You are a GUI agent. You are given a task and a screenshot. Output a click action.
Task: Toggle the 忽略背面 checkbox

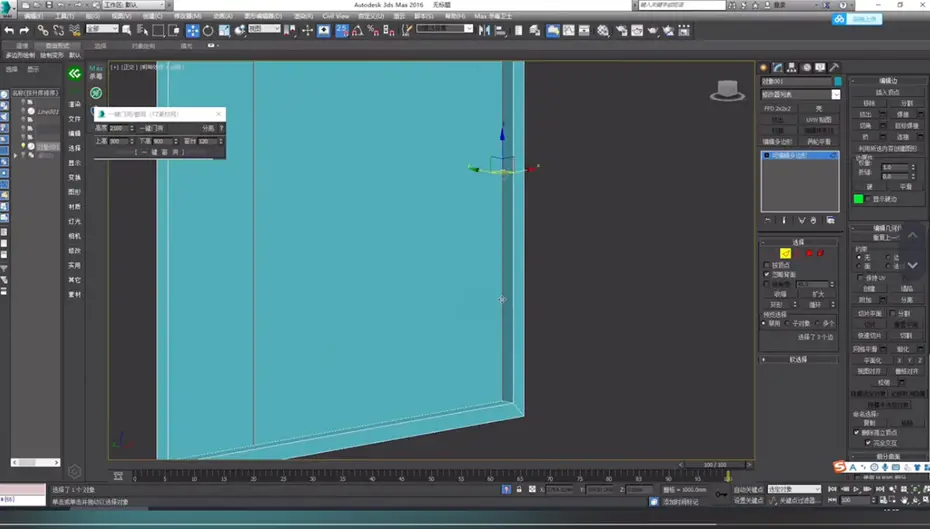coord(766,275)
